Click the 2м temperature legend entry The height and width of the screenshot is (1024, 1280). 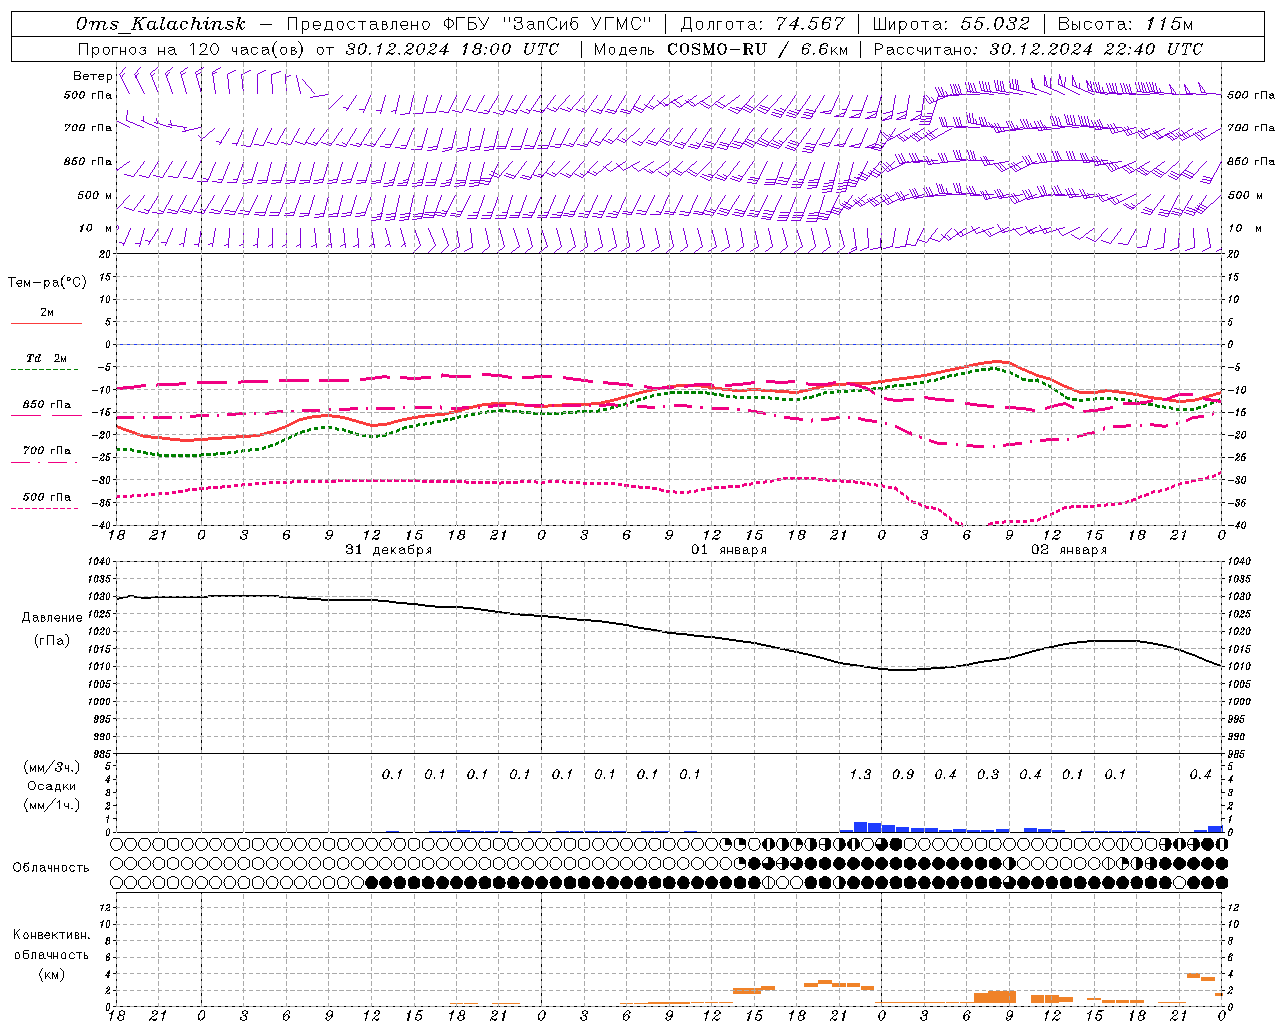[x=47, y=313]
